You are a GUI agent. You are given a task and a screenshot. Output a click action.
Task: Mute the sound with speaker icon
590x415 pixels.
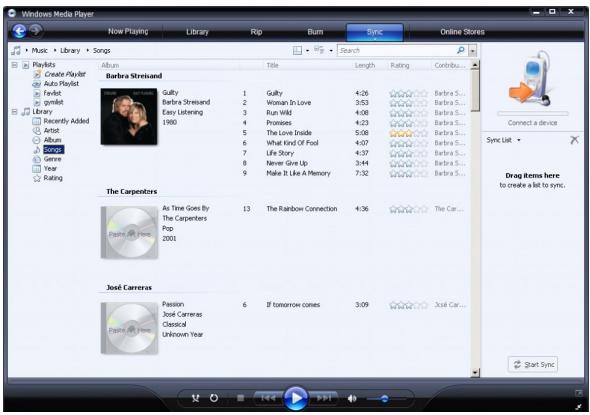pos(352,398)
